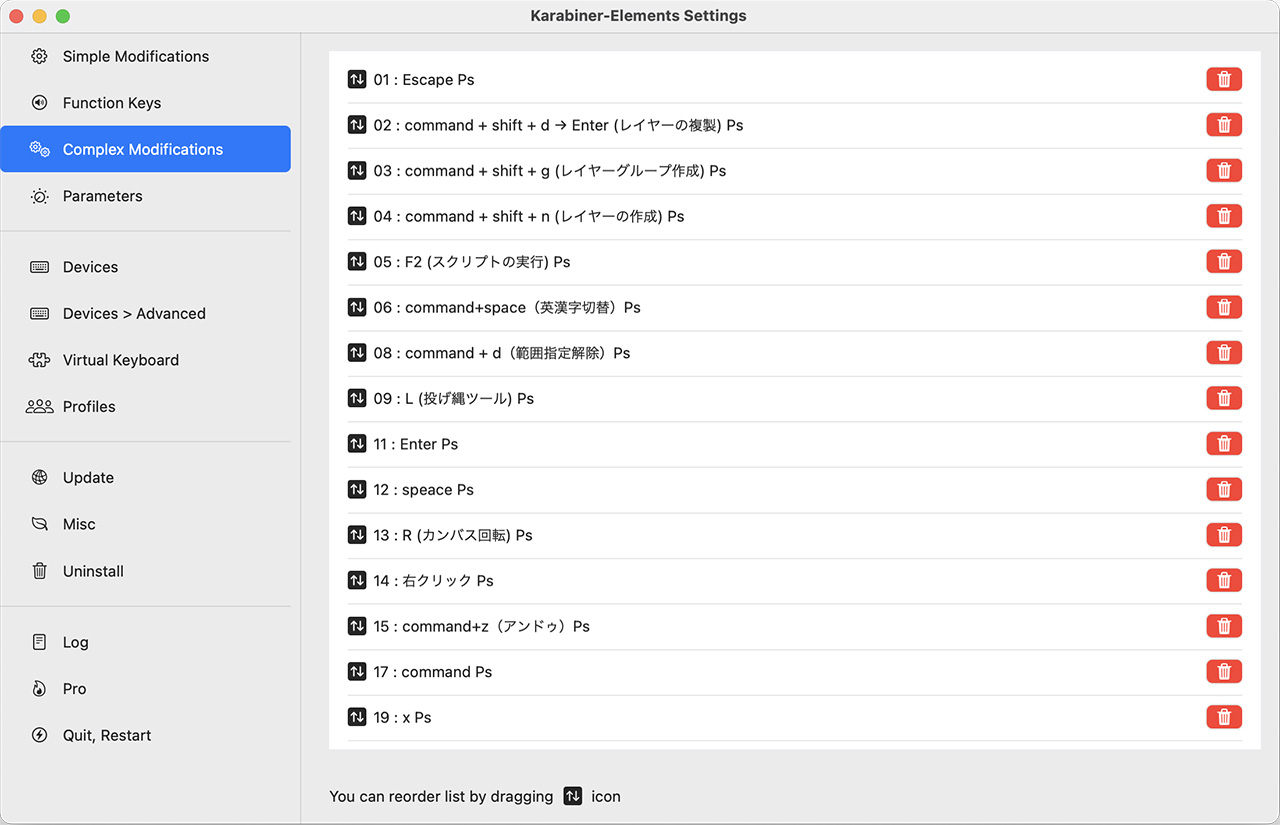The image size is (1280, 825).
Task: Click reorder handle of rule 03
Action: (x=357, y=170)
